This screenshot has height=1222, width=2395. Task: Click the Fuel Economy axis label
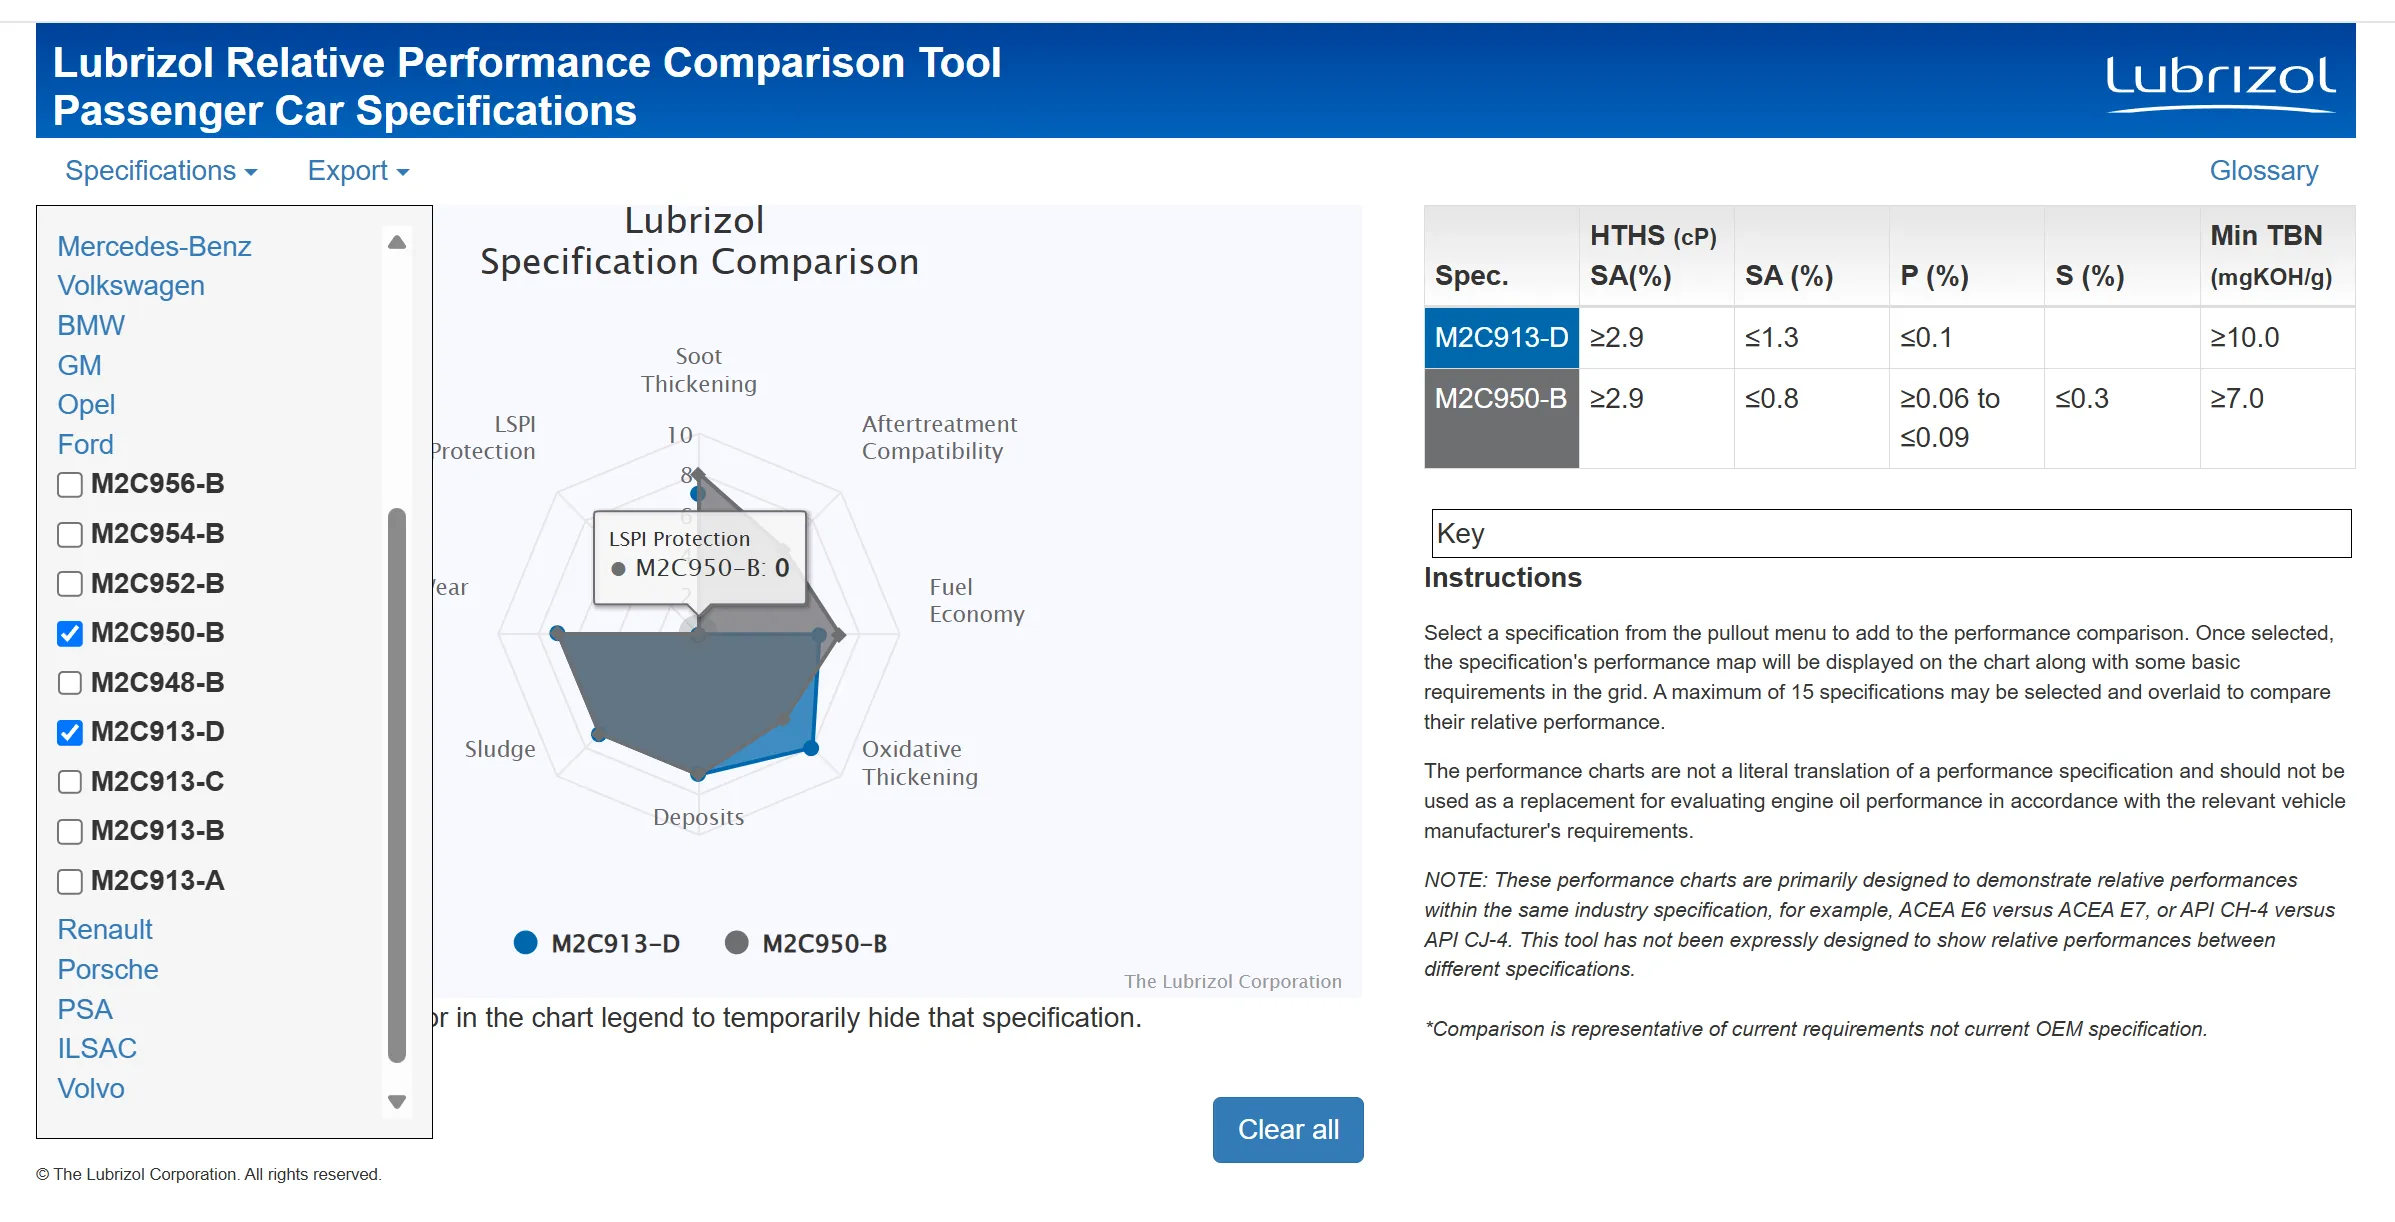[977, 601]
